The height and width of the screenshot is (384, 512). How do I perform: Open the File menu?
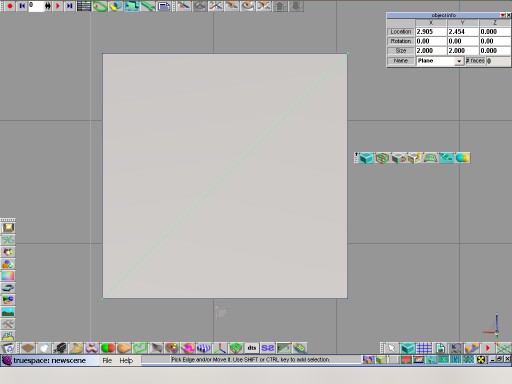click(x=107, y=360)
